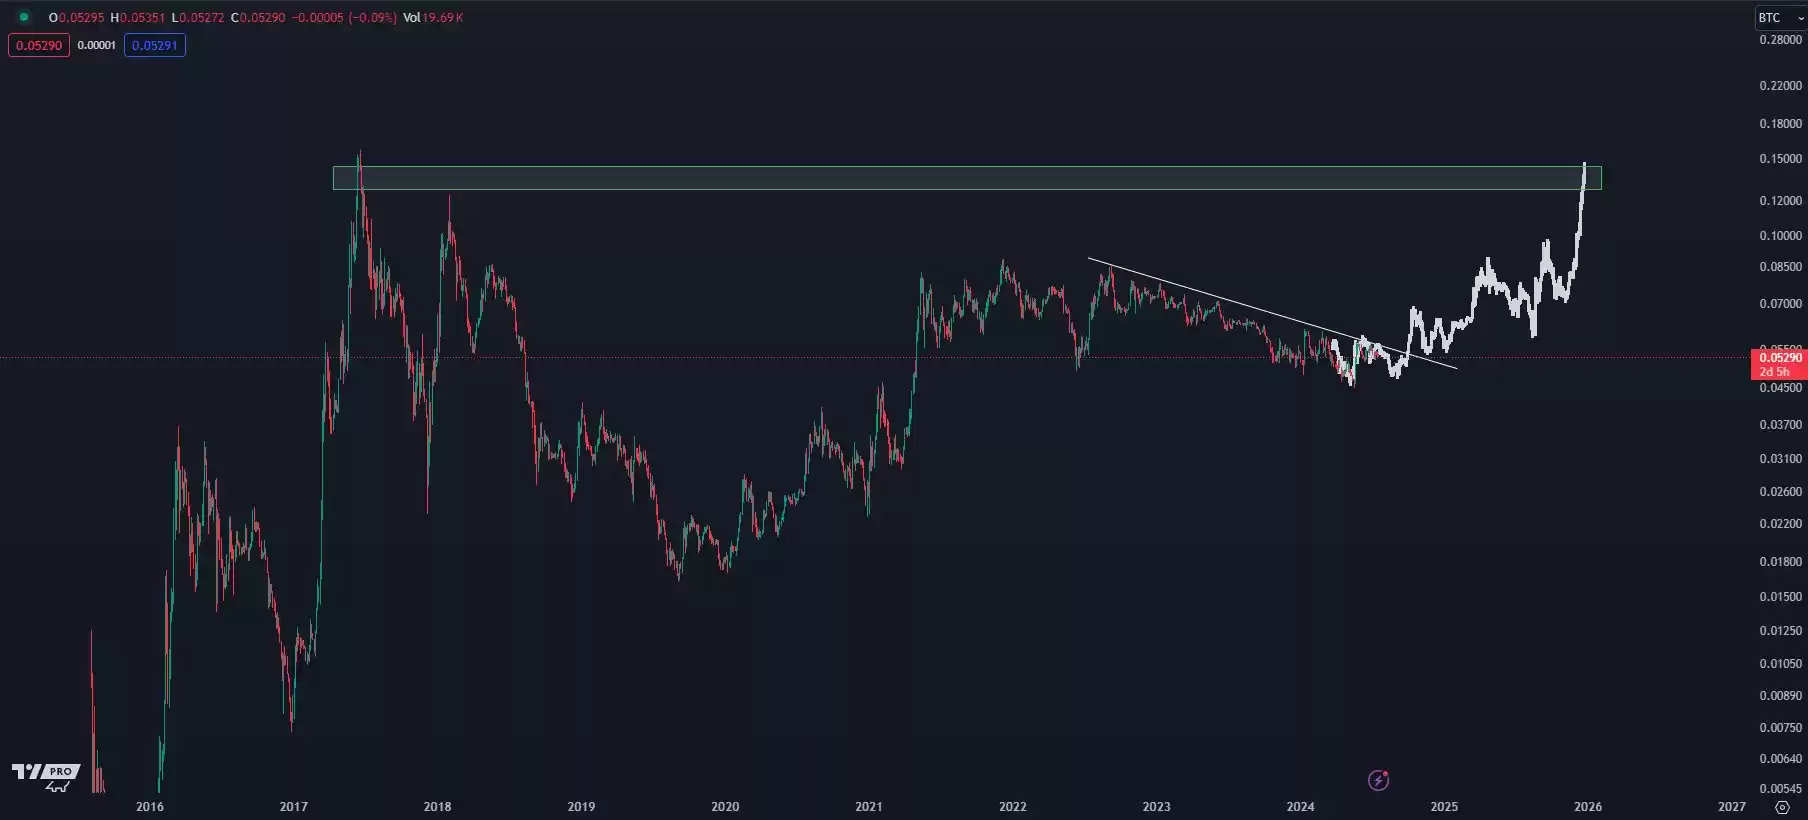Select the green resistance zone rectangle
This screenshot has width=1808, height=820.
tap(900, 178)
